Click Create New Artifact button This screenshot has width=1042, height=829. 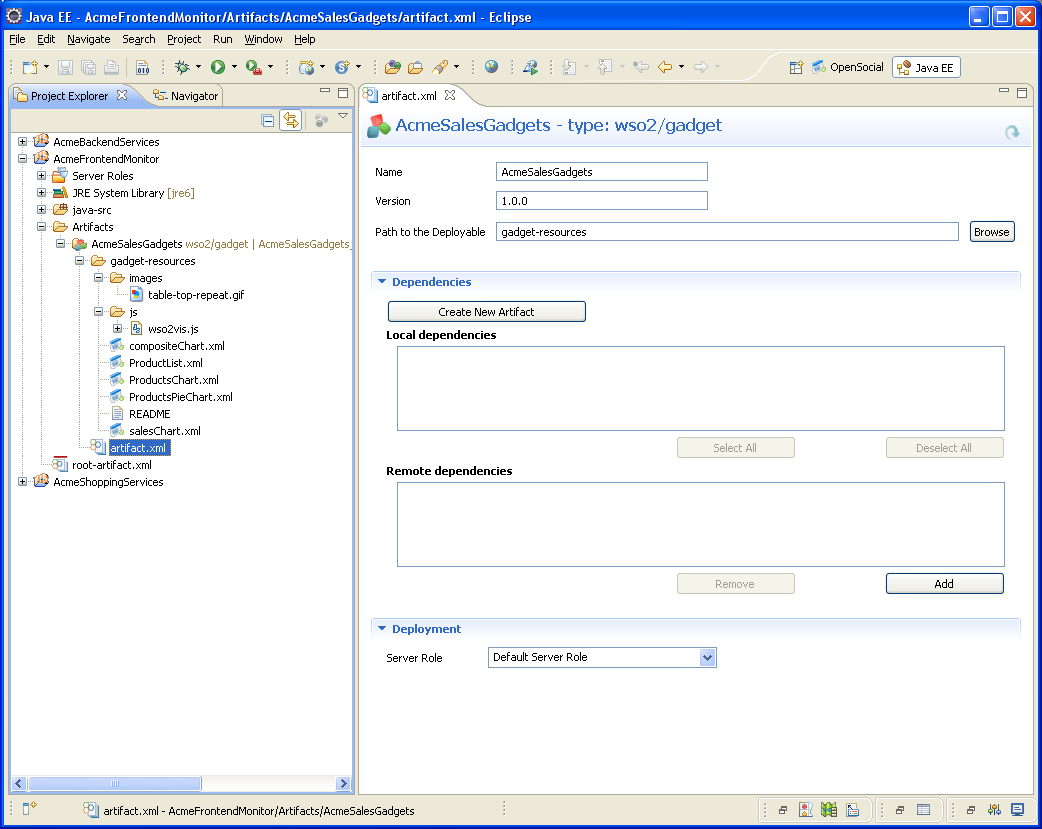(486, 312)
